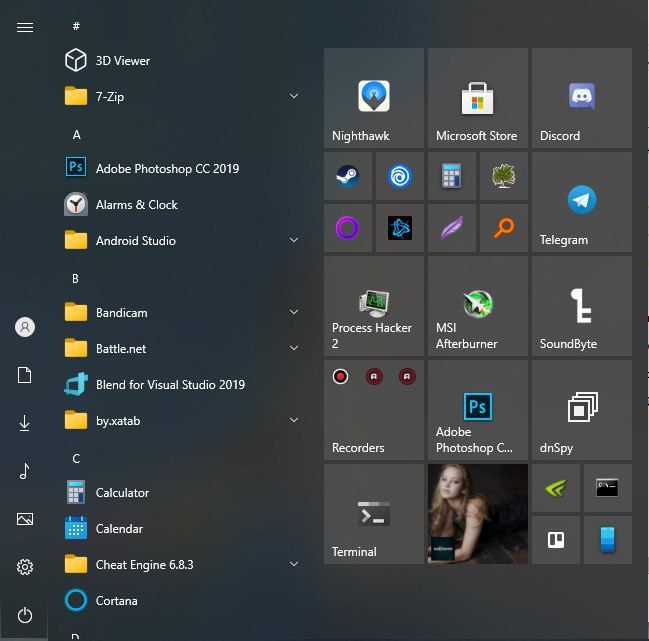649x641 pixels.
Task: Open 3D Viewer from the app list
Action: (x=182, y=60)
